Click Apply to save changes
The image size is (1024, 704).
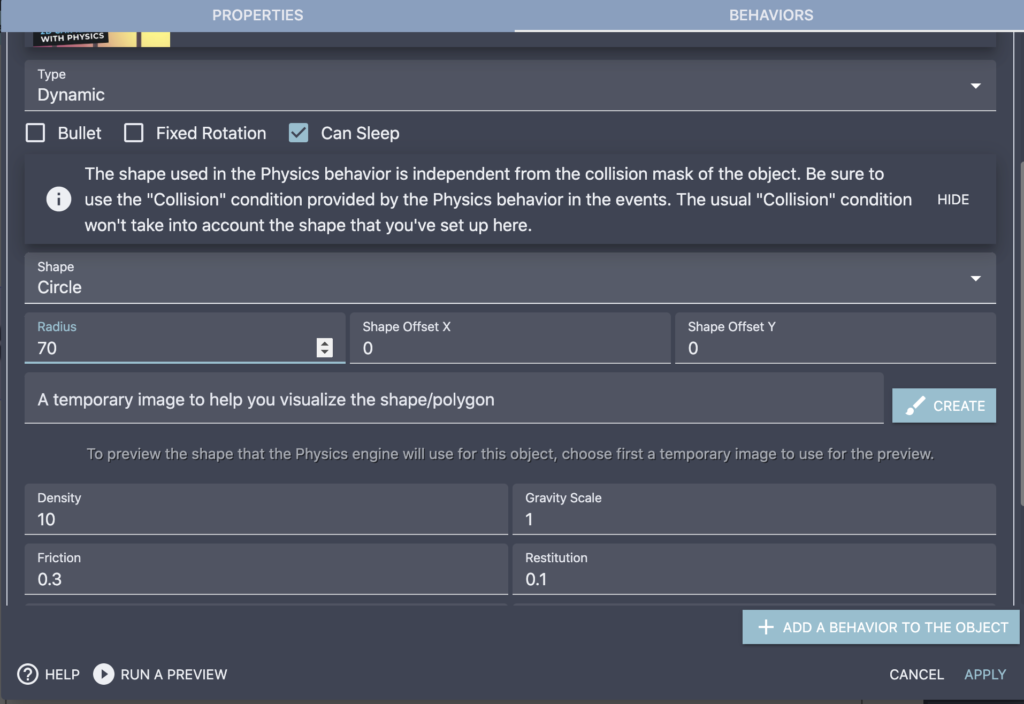pyautogui.click(x=985, y=674)
